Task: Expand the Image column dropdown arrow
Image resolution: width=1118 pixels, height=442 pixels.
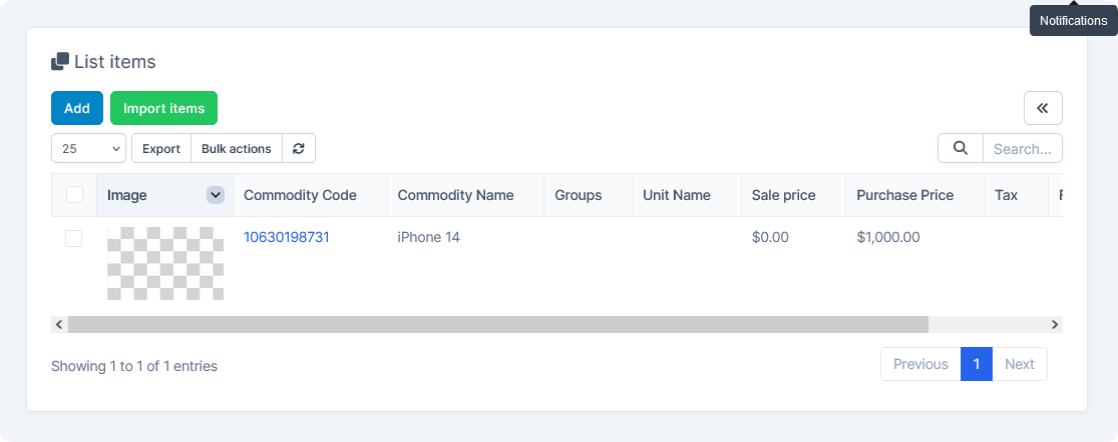Action: coord(215,195)
